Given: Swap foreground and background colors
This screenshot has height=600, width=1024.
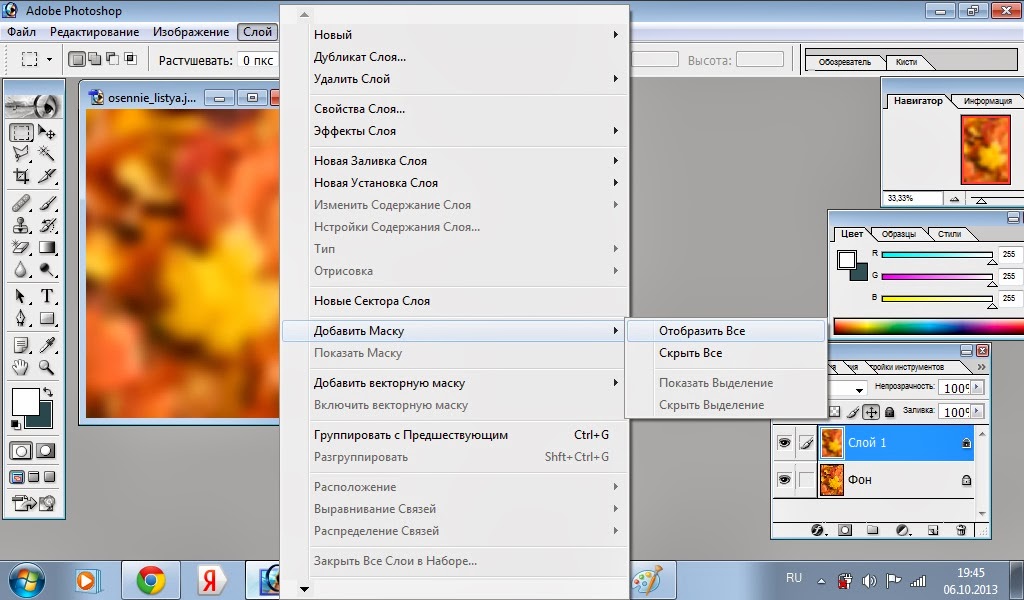Looking at the screenshot, I should tap(48, 392).
